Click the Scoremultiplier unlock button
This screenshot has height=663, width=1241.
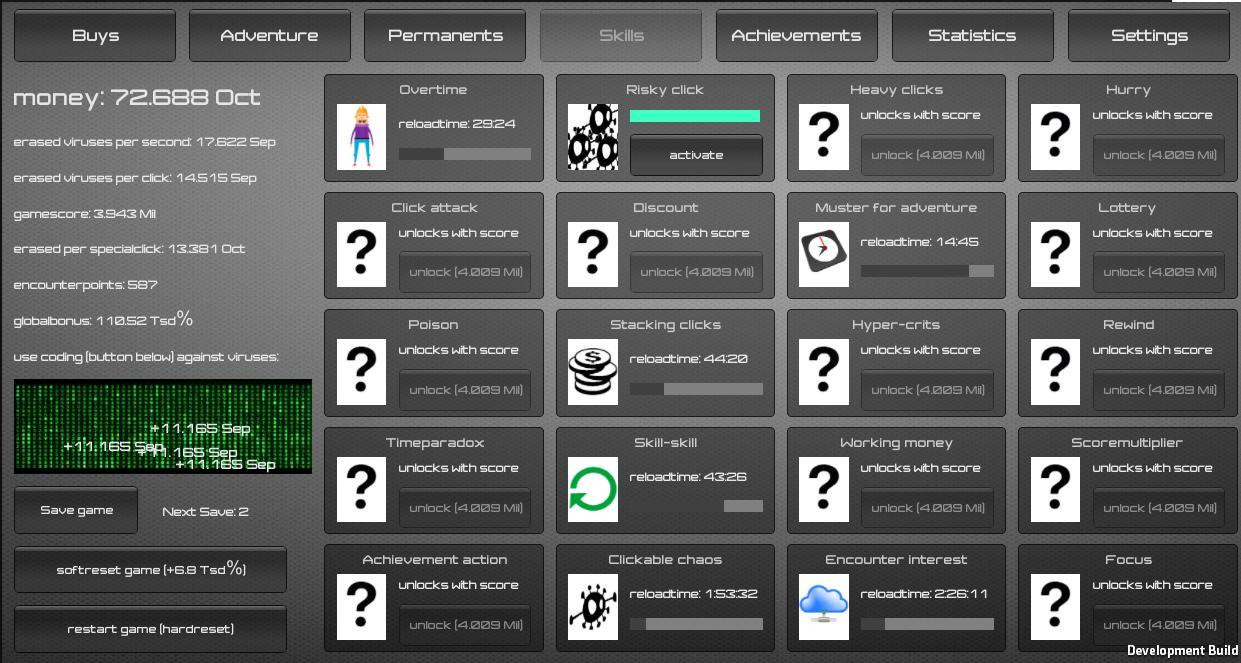[x=1159, y=508]
